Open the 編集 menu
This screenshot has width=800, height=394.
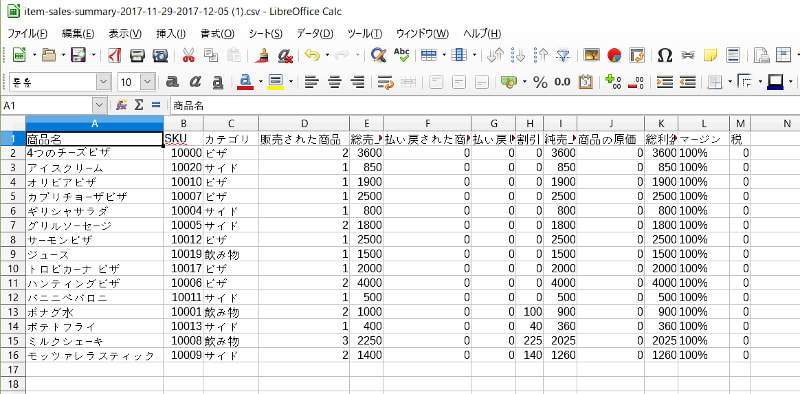click(78, 34)
